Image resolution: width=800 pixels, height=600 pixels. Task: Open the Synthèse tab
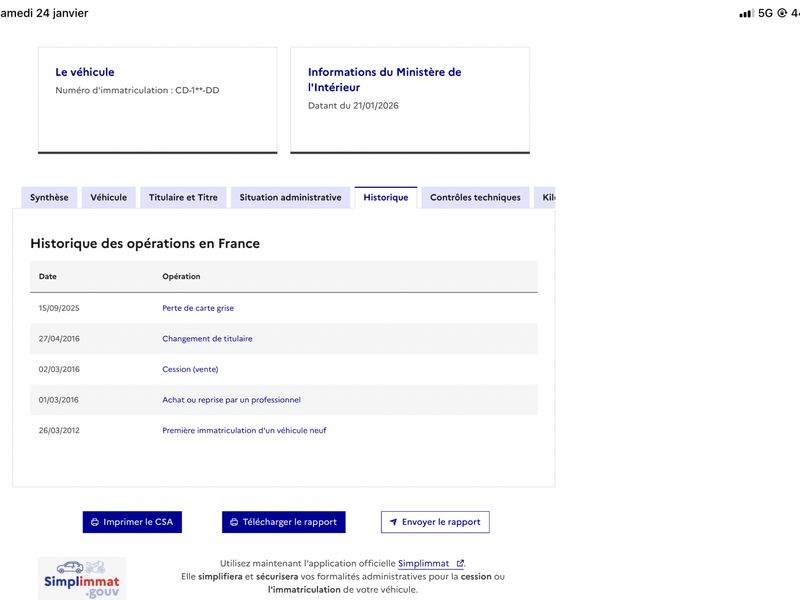[x=49, y=198]
